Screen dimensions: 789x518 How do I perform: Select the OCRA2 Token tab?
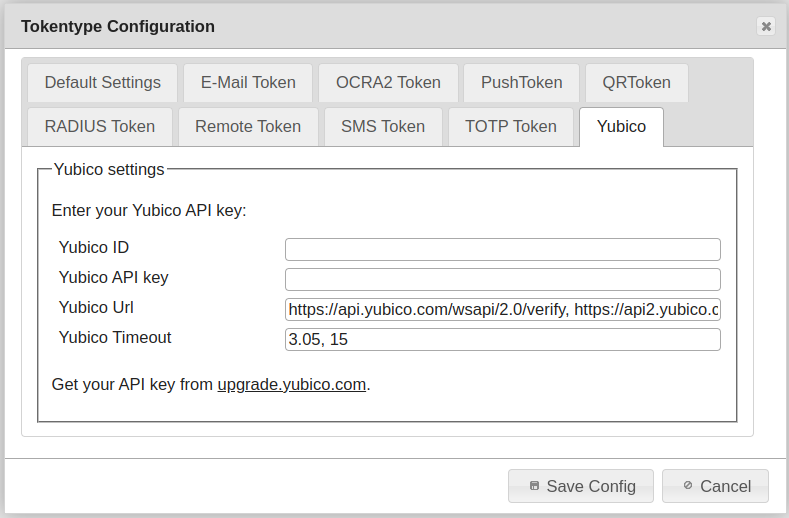(x=388, y=83)
